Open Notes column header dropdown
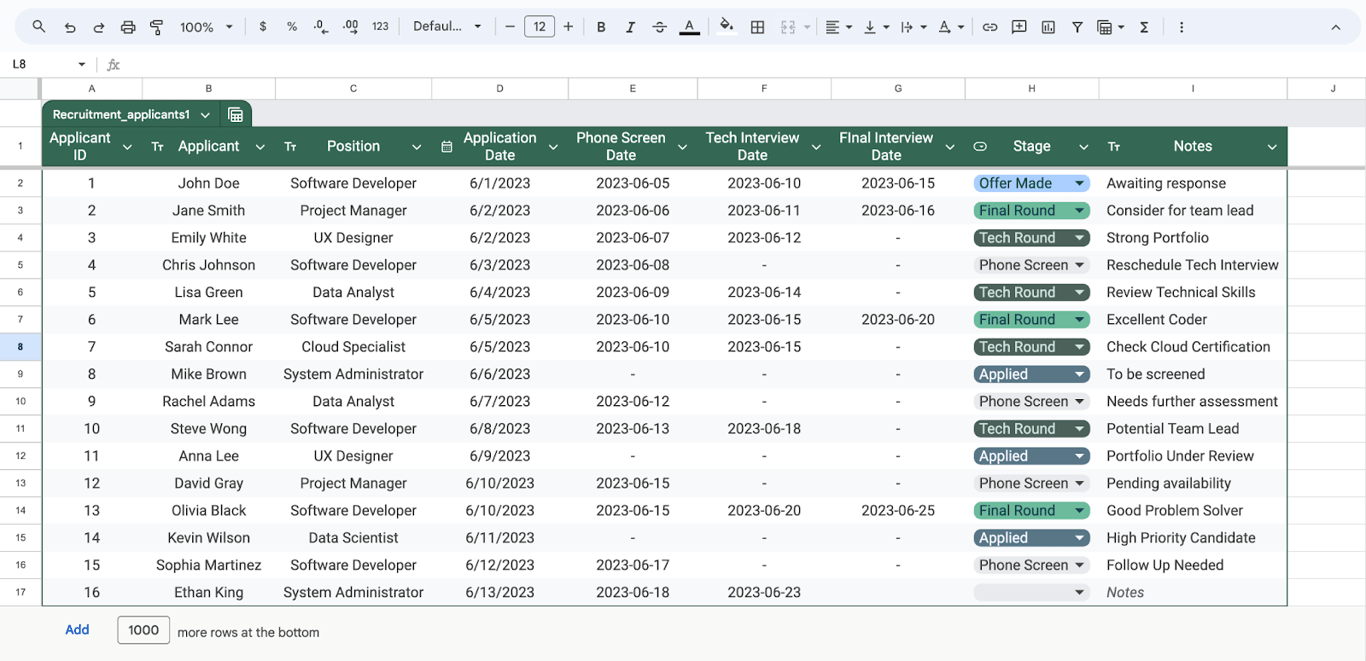The image size is (1366, 661). [x=1272, y=147]
